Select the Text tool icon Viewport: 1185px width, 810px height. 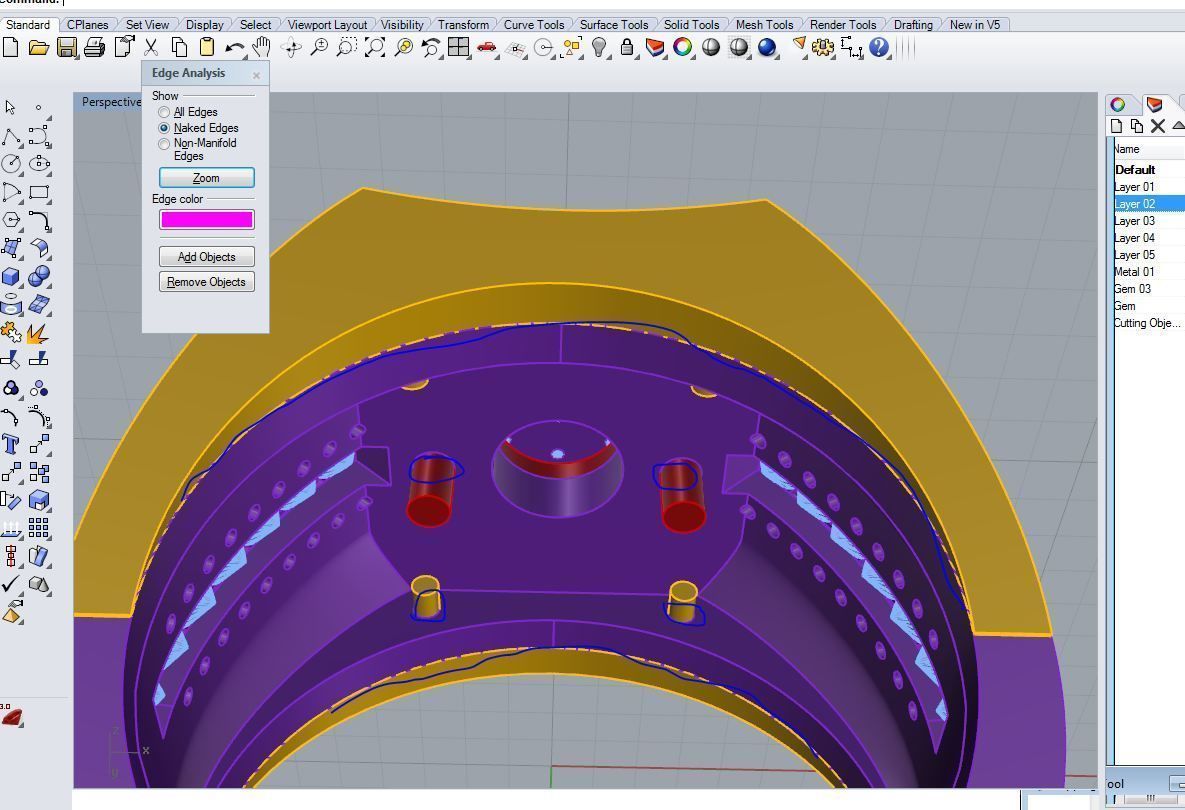11,444
